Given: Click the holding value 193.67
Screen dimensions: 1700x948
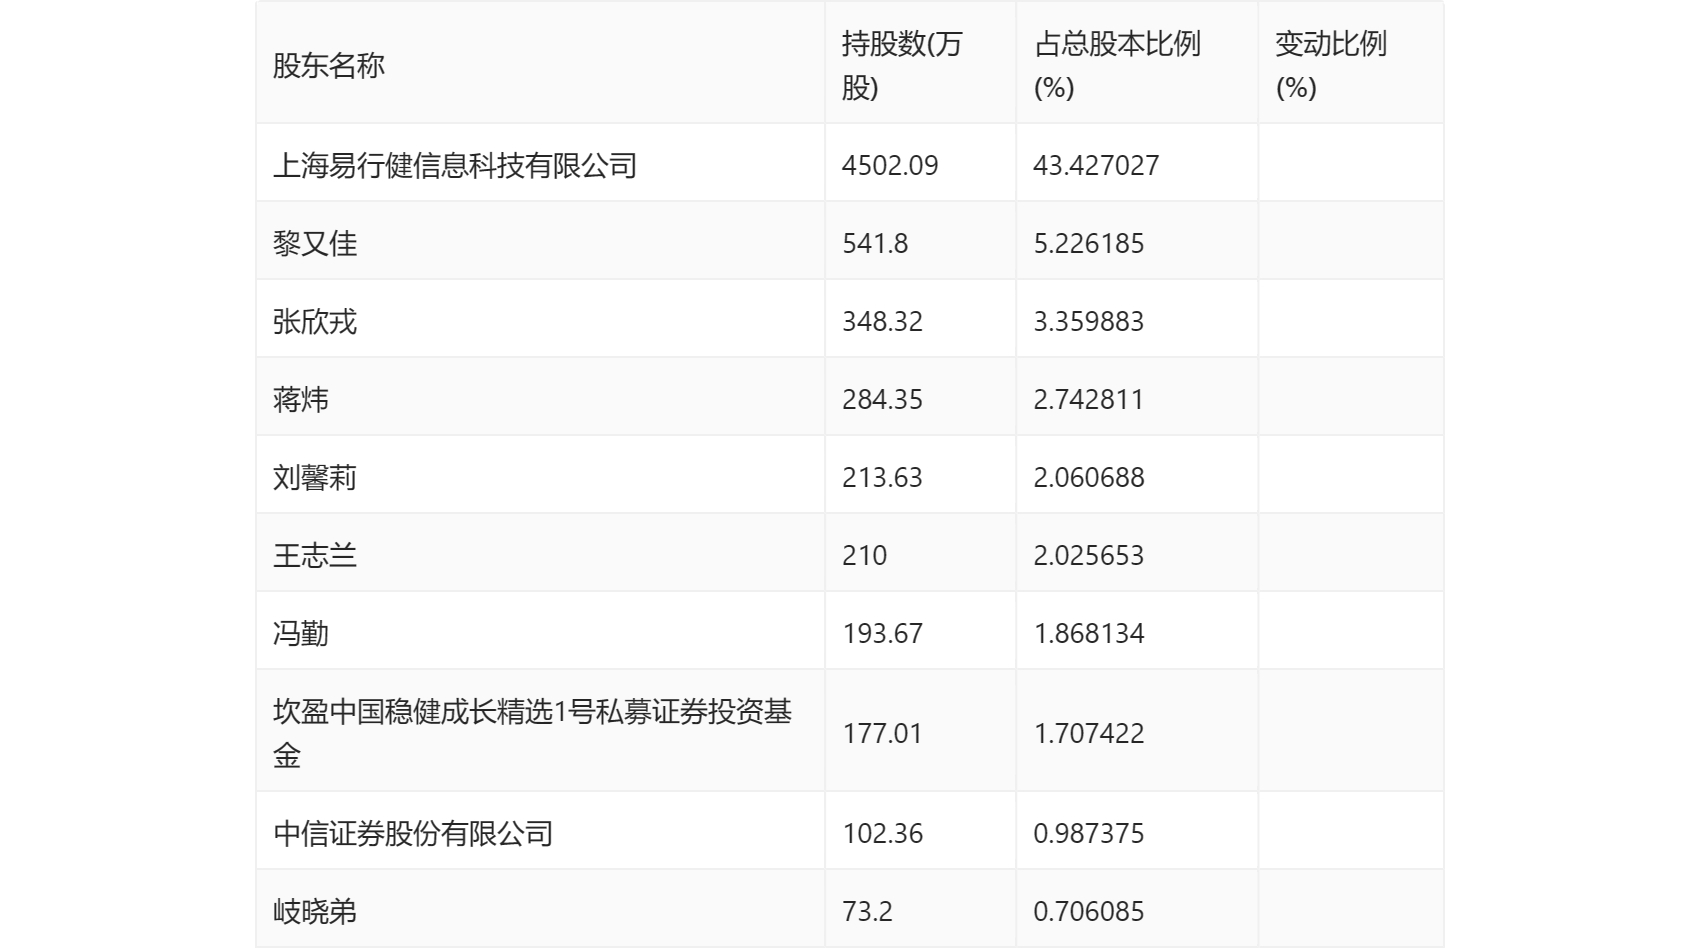Looking at the screenshot, I should [x=882, y=633].
